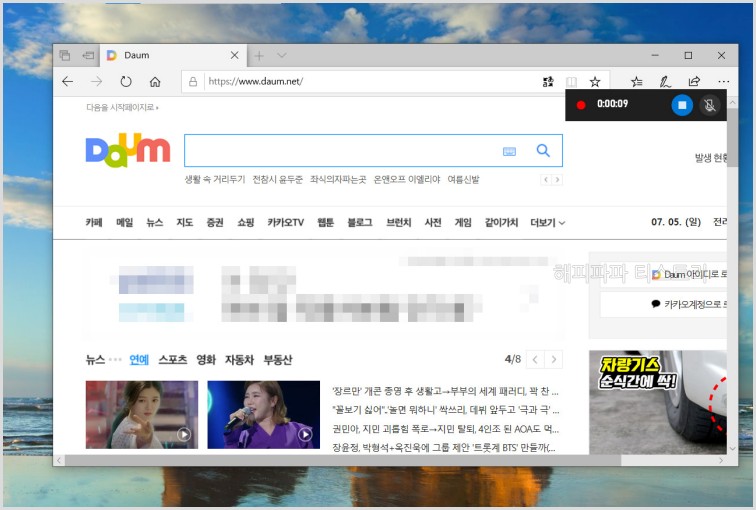Open the 사전 menu item
756x510 pixels.
point(433,222)
